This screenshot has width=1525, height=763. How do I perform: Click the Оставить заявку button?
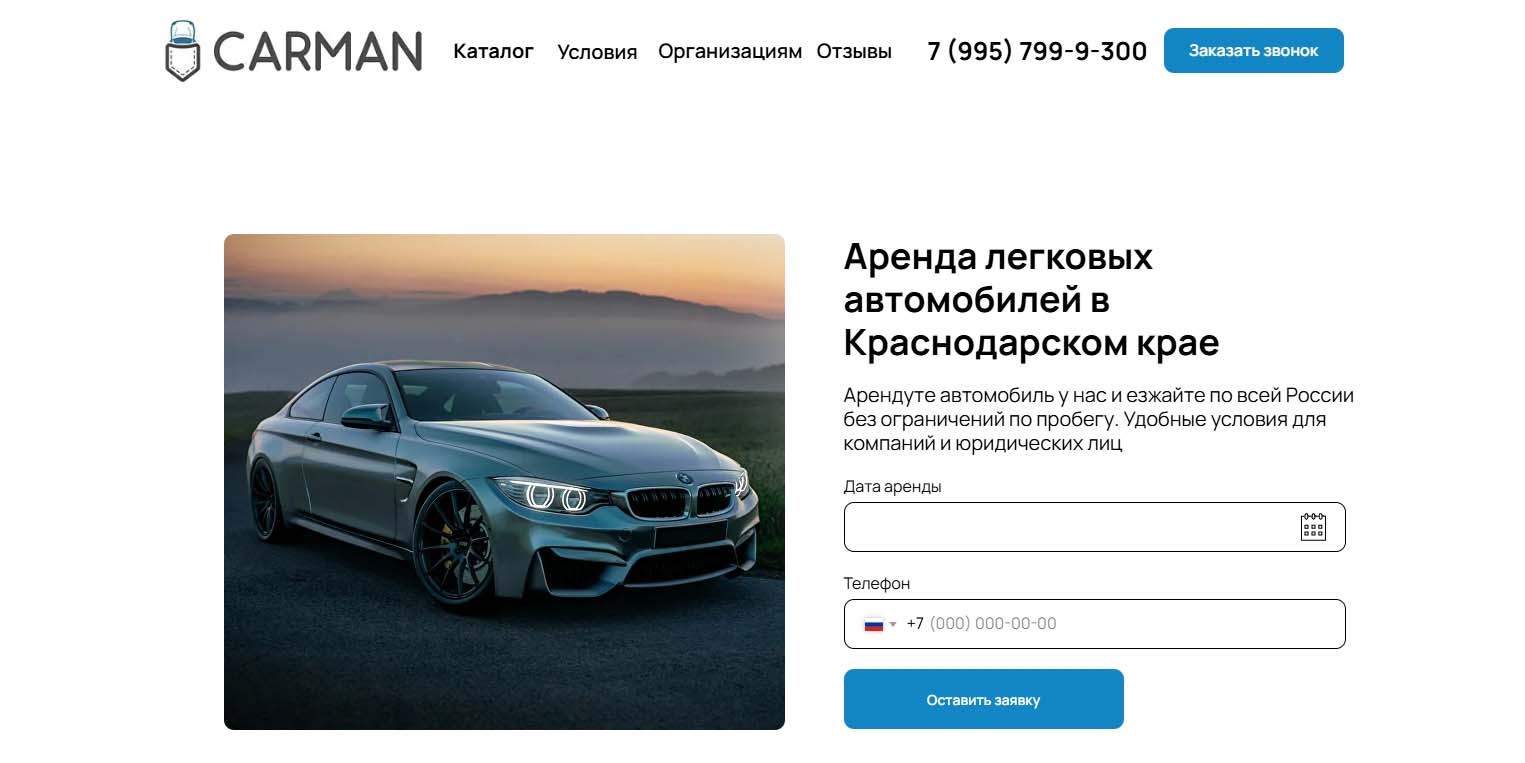(984, 699)
